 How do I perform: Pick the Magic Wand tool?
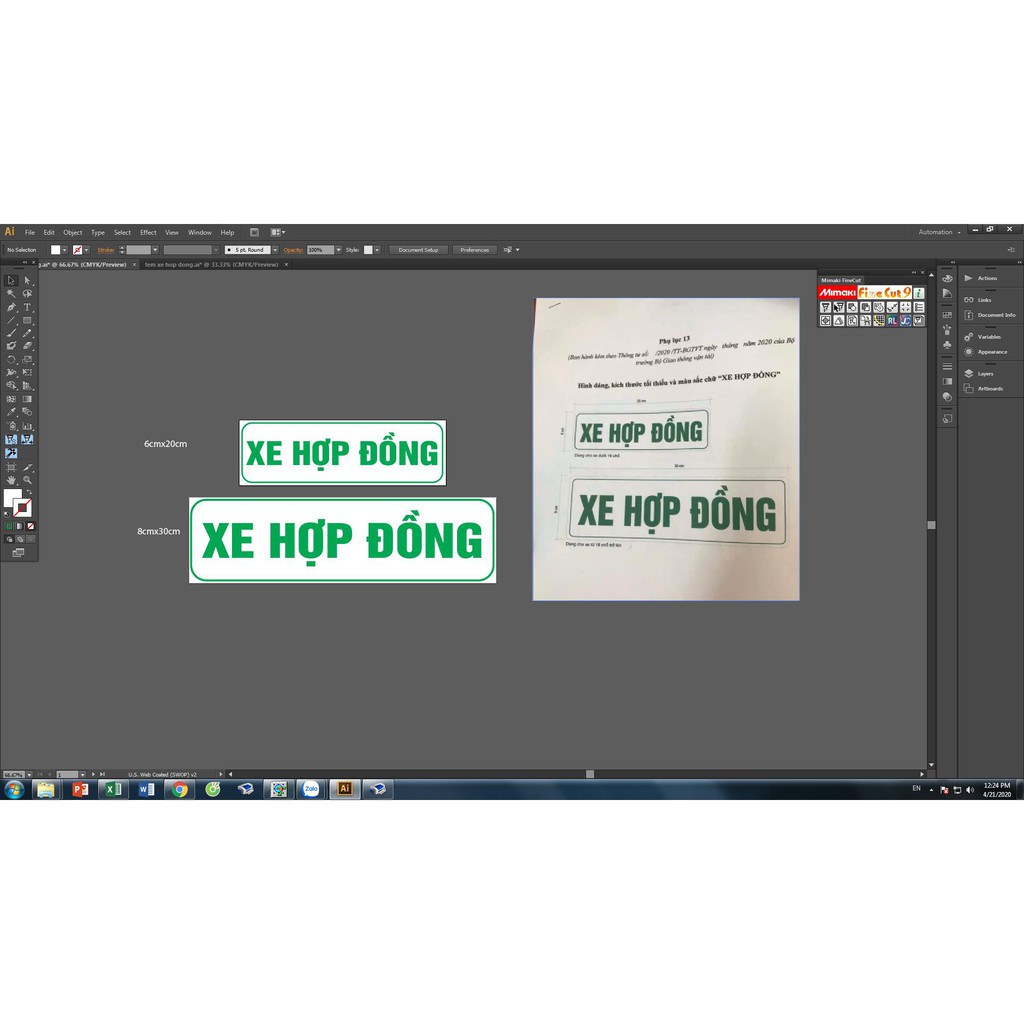point(11,294)
